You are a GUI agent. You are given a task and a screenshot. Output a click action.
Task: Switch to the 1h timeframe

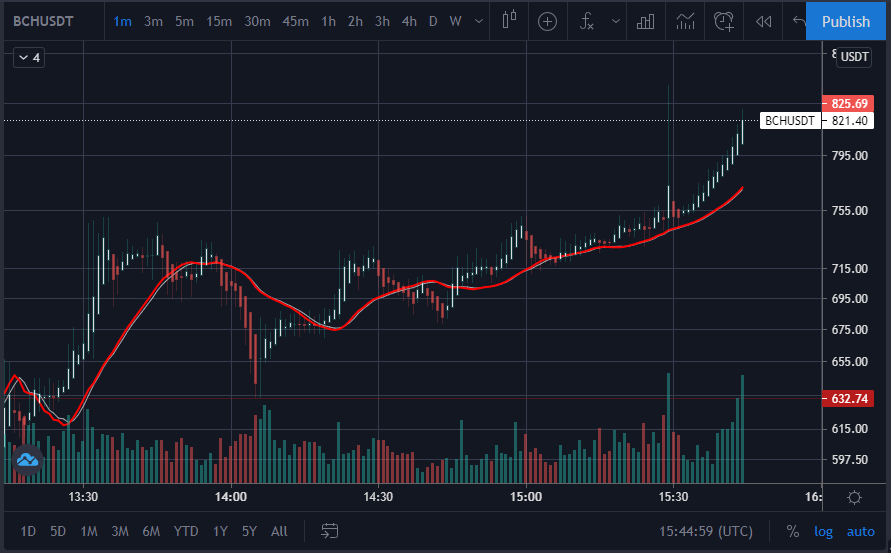coord(328,22)
